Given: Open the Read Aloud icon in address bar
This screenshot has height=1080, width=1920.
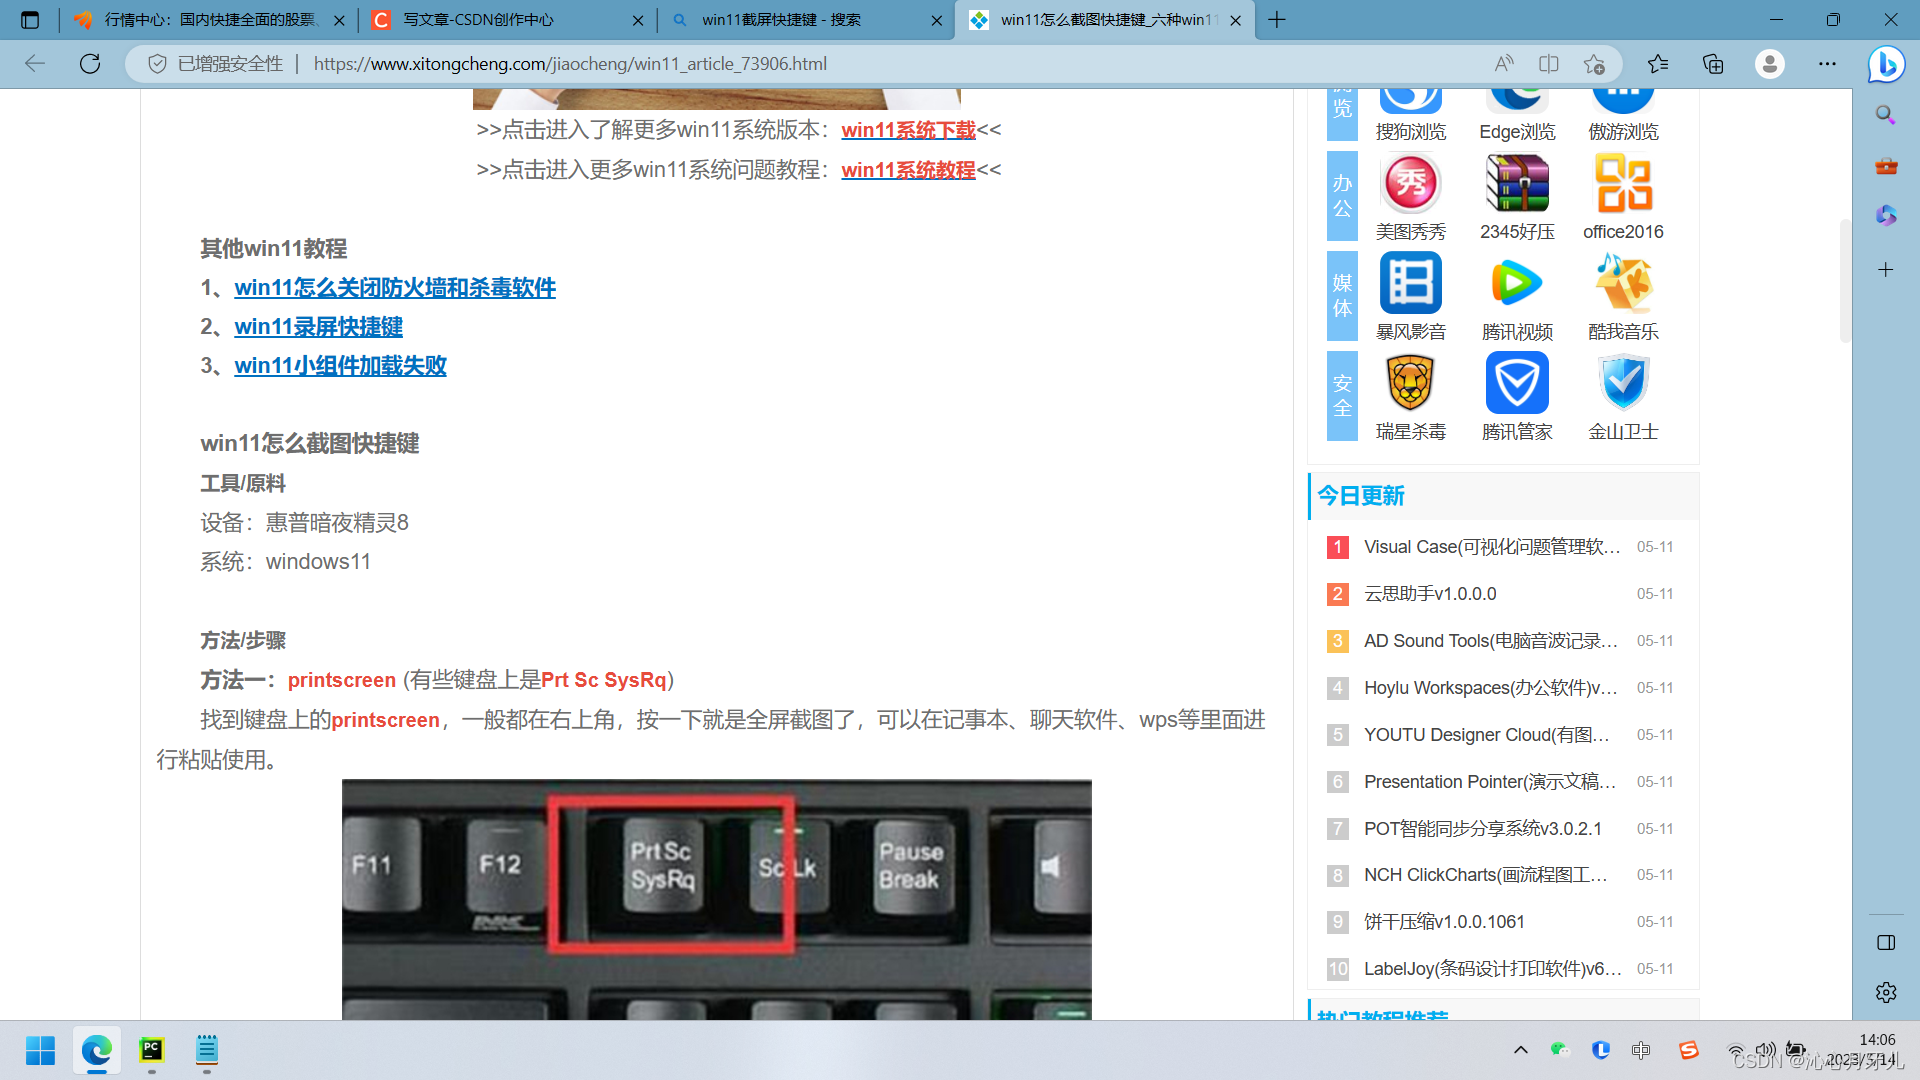Looking at the screenshot, I should (x=1503, y=64).
